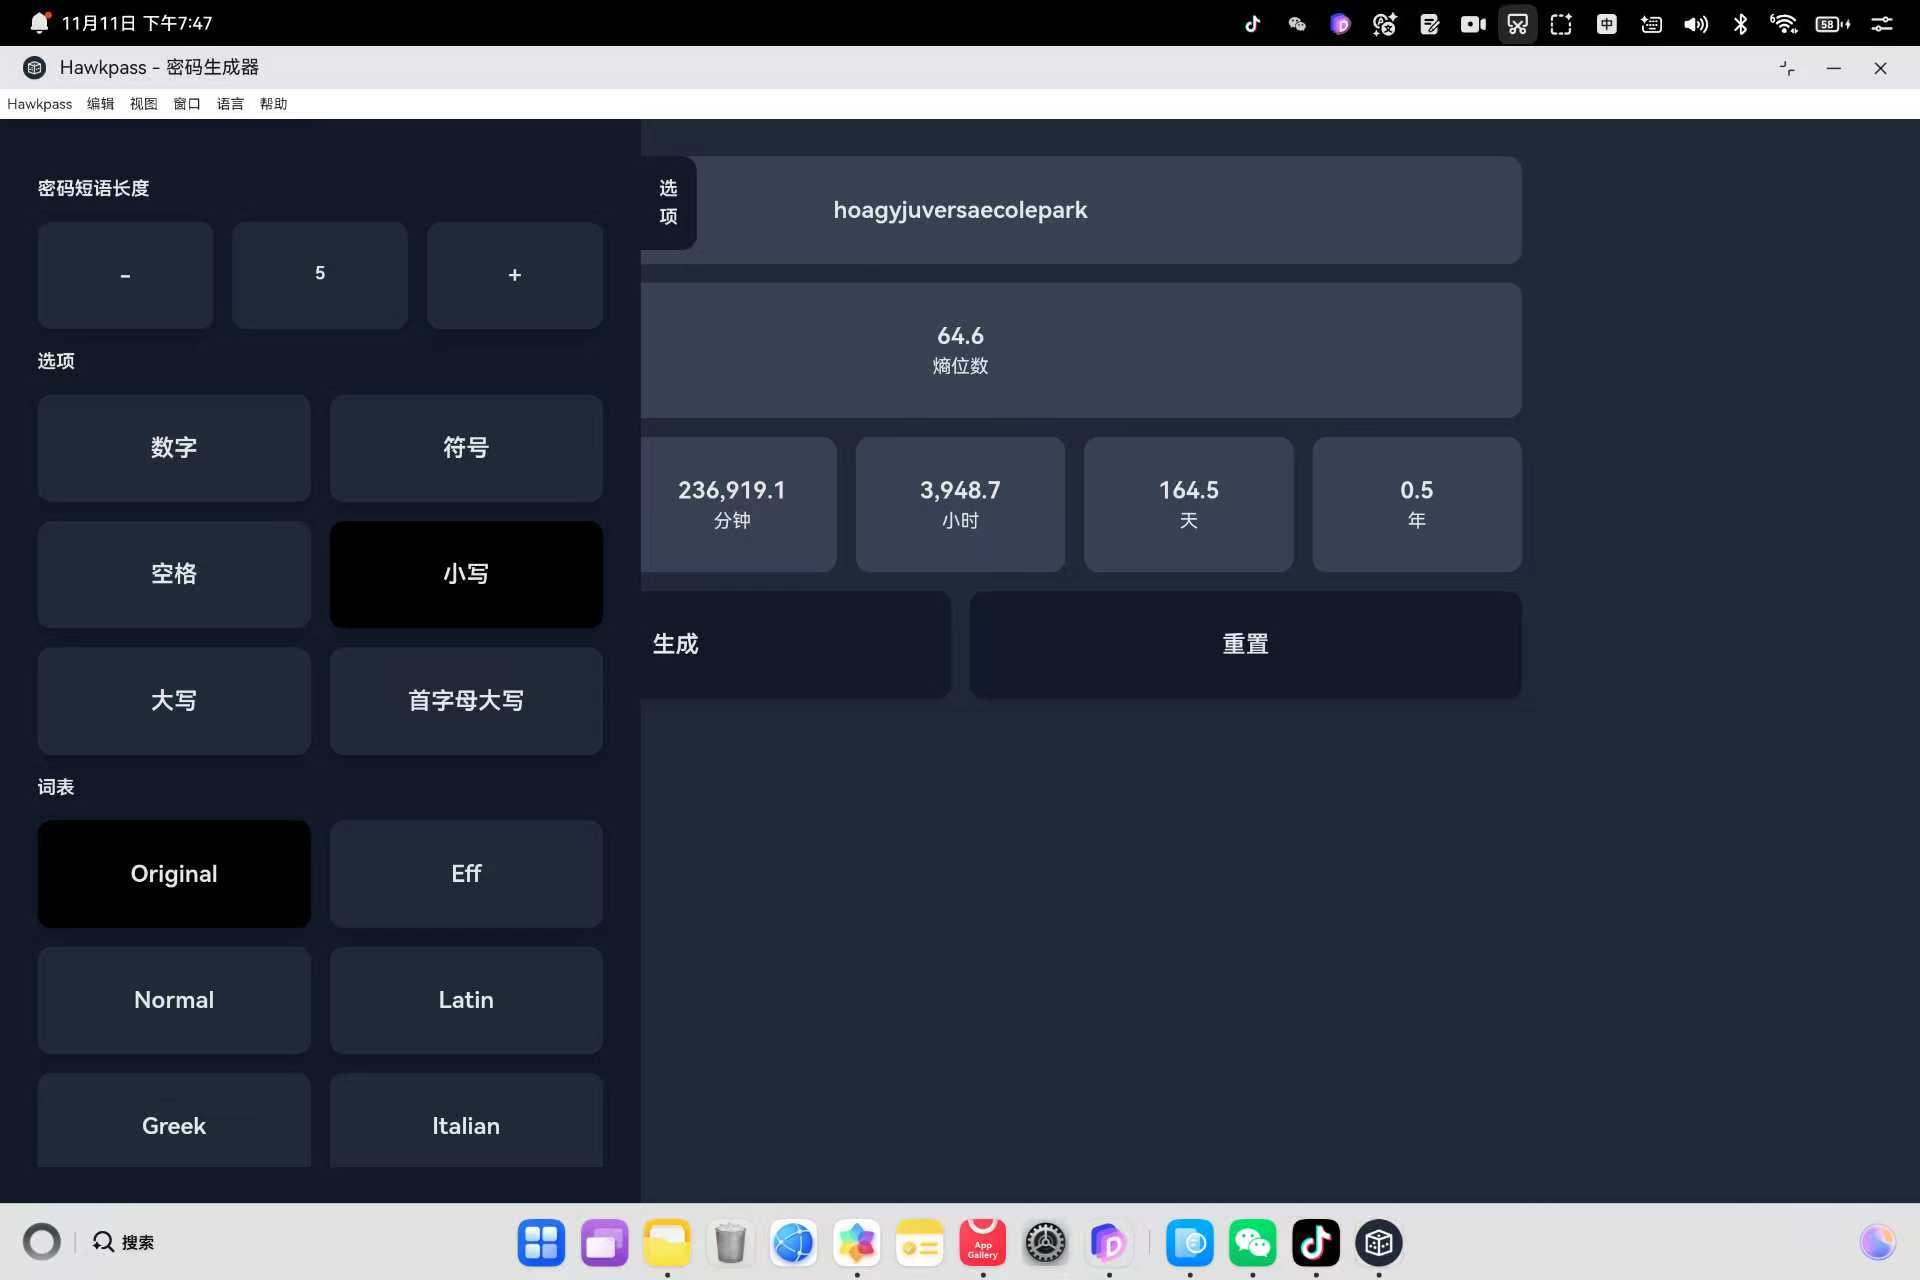
Task: Open Bluetooth icon in status bar
Action: (x=1740, y=24)
